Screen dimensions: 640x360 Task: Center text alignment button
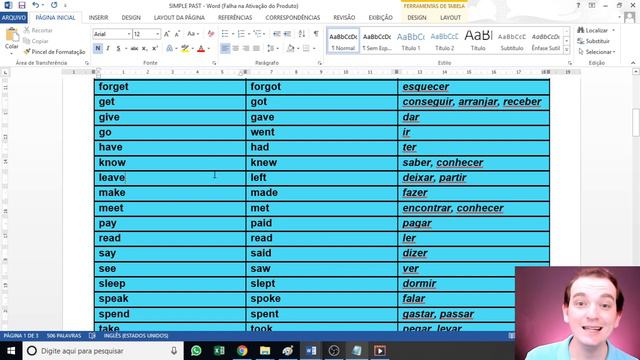coord(236,49)
